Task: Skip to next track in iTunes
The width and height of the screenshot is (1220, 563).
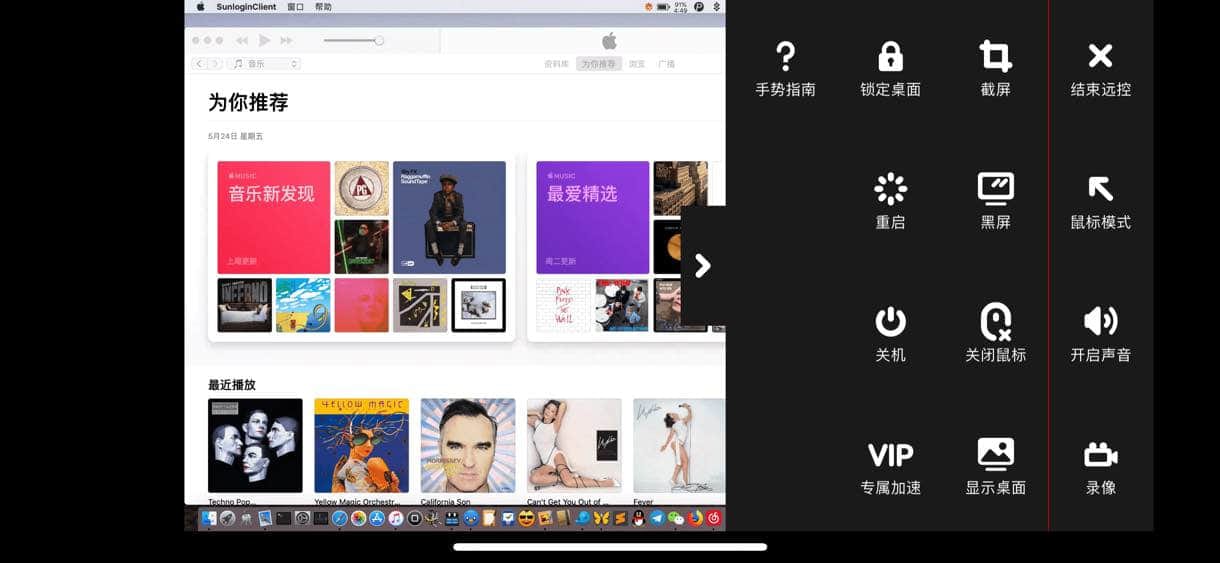Action: pos(286,40)
